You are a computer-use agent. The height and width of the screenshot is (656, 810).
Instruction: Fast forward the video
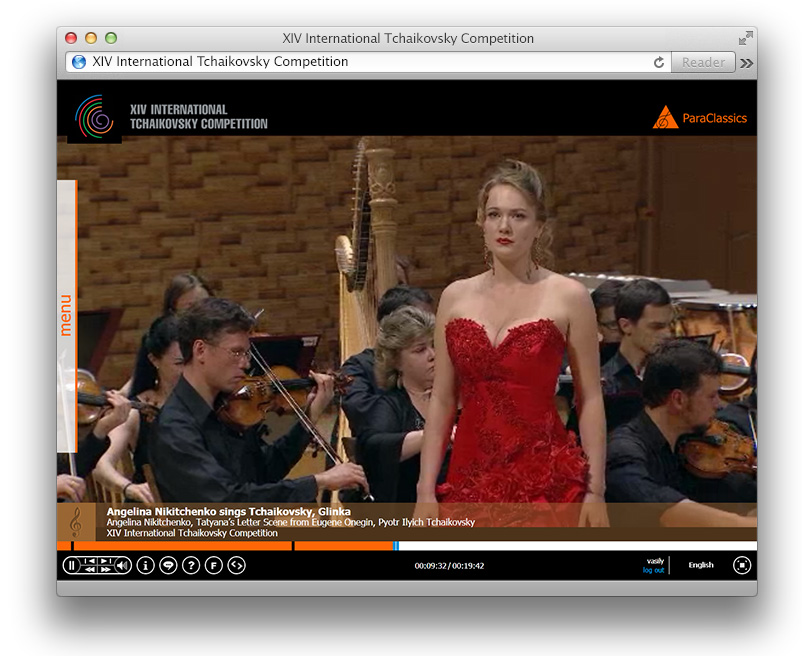pos(105,570)
